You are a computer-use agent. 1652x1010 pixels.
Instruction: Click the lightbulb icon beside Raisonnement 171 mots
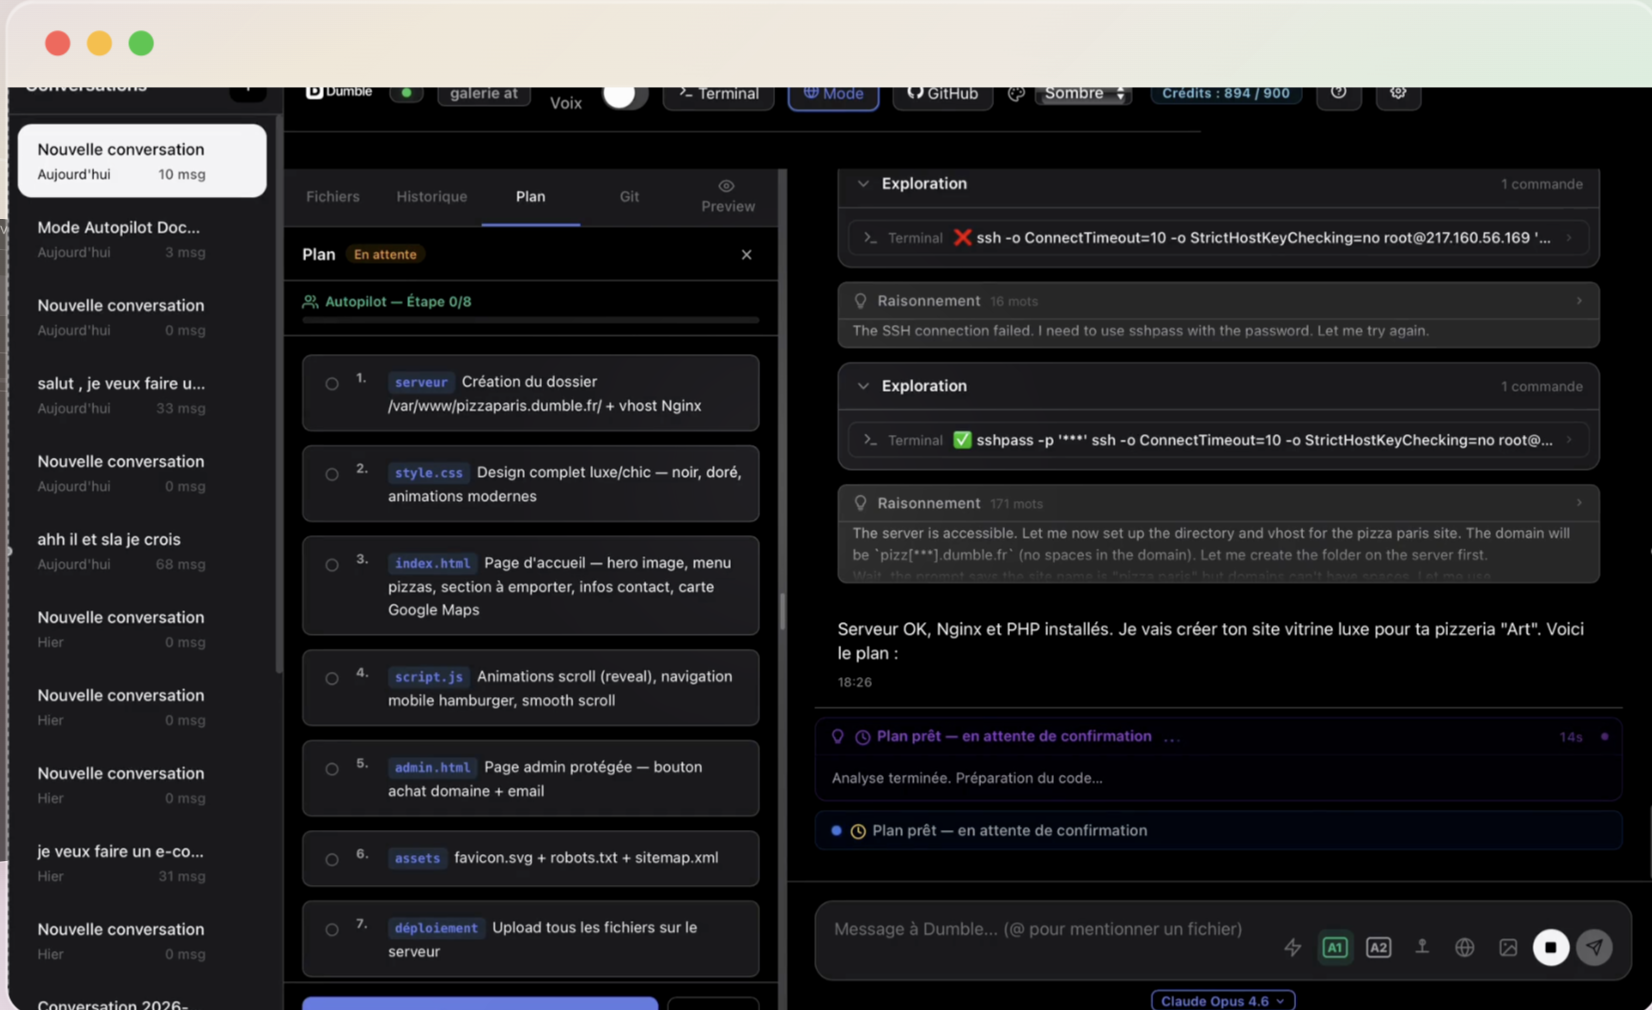tap(860, 503)
